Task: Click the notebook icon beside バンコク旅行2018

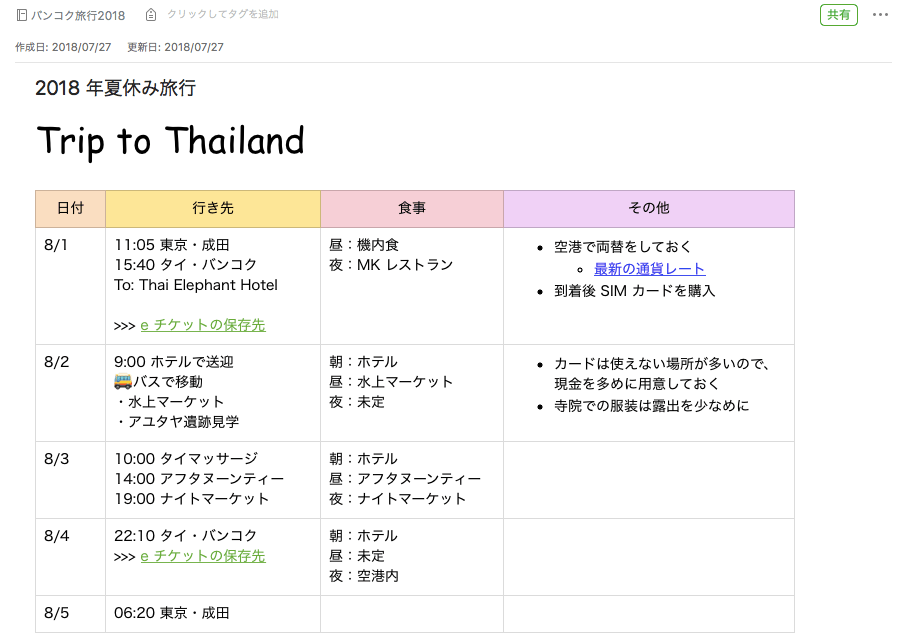Action: pyautogui.click(x=22, y=15)
